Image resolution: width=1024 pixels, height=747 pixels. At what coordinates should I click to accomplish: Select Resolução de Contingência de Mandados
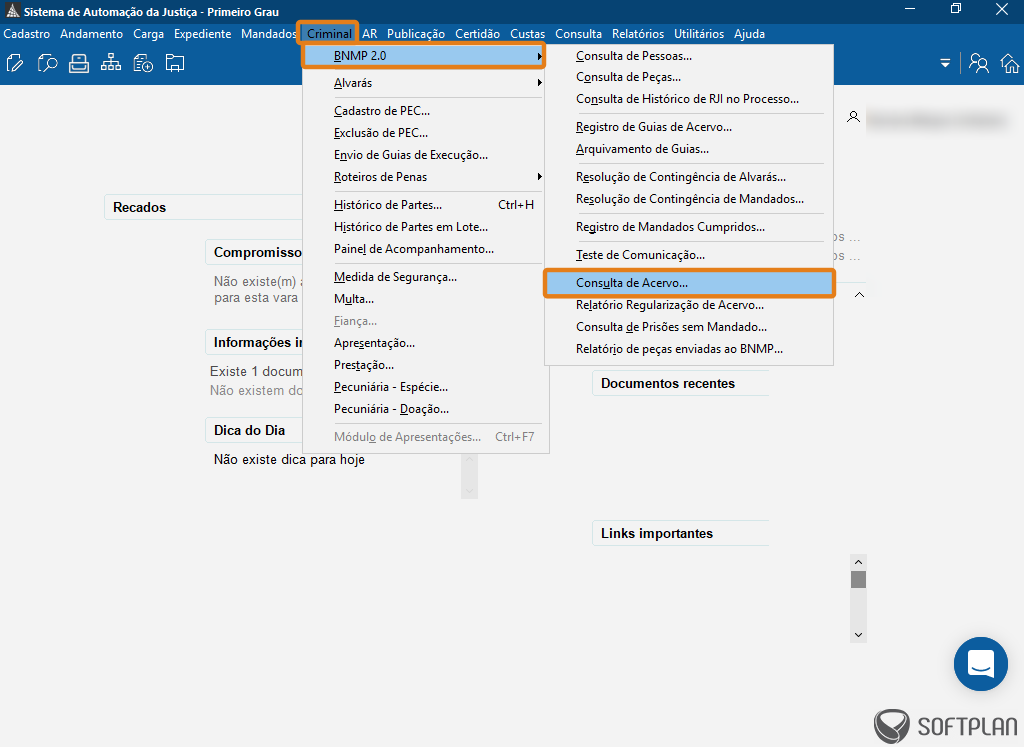(689, 199)
